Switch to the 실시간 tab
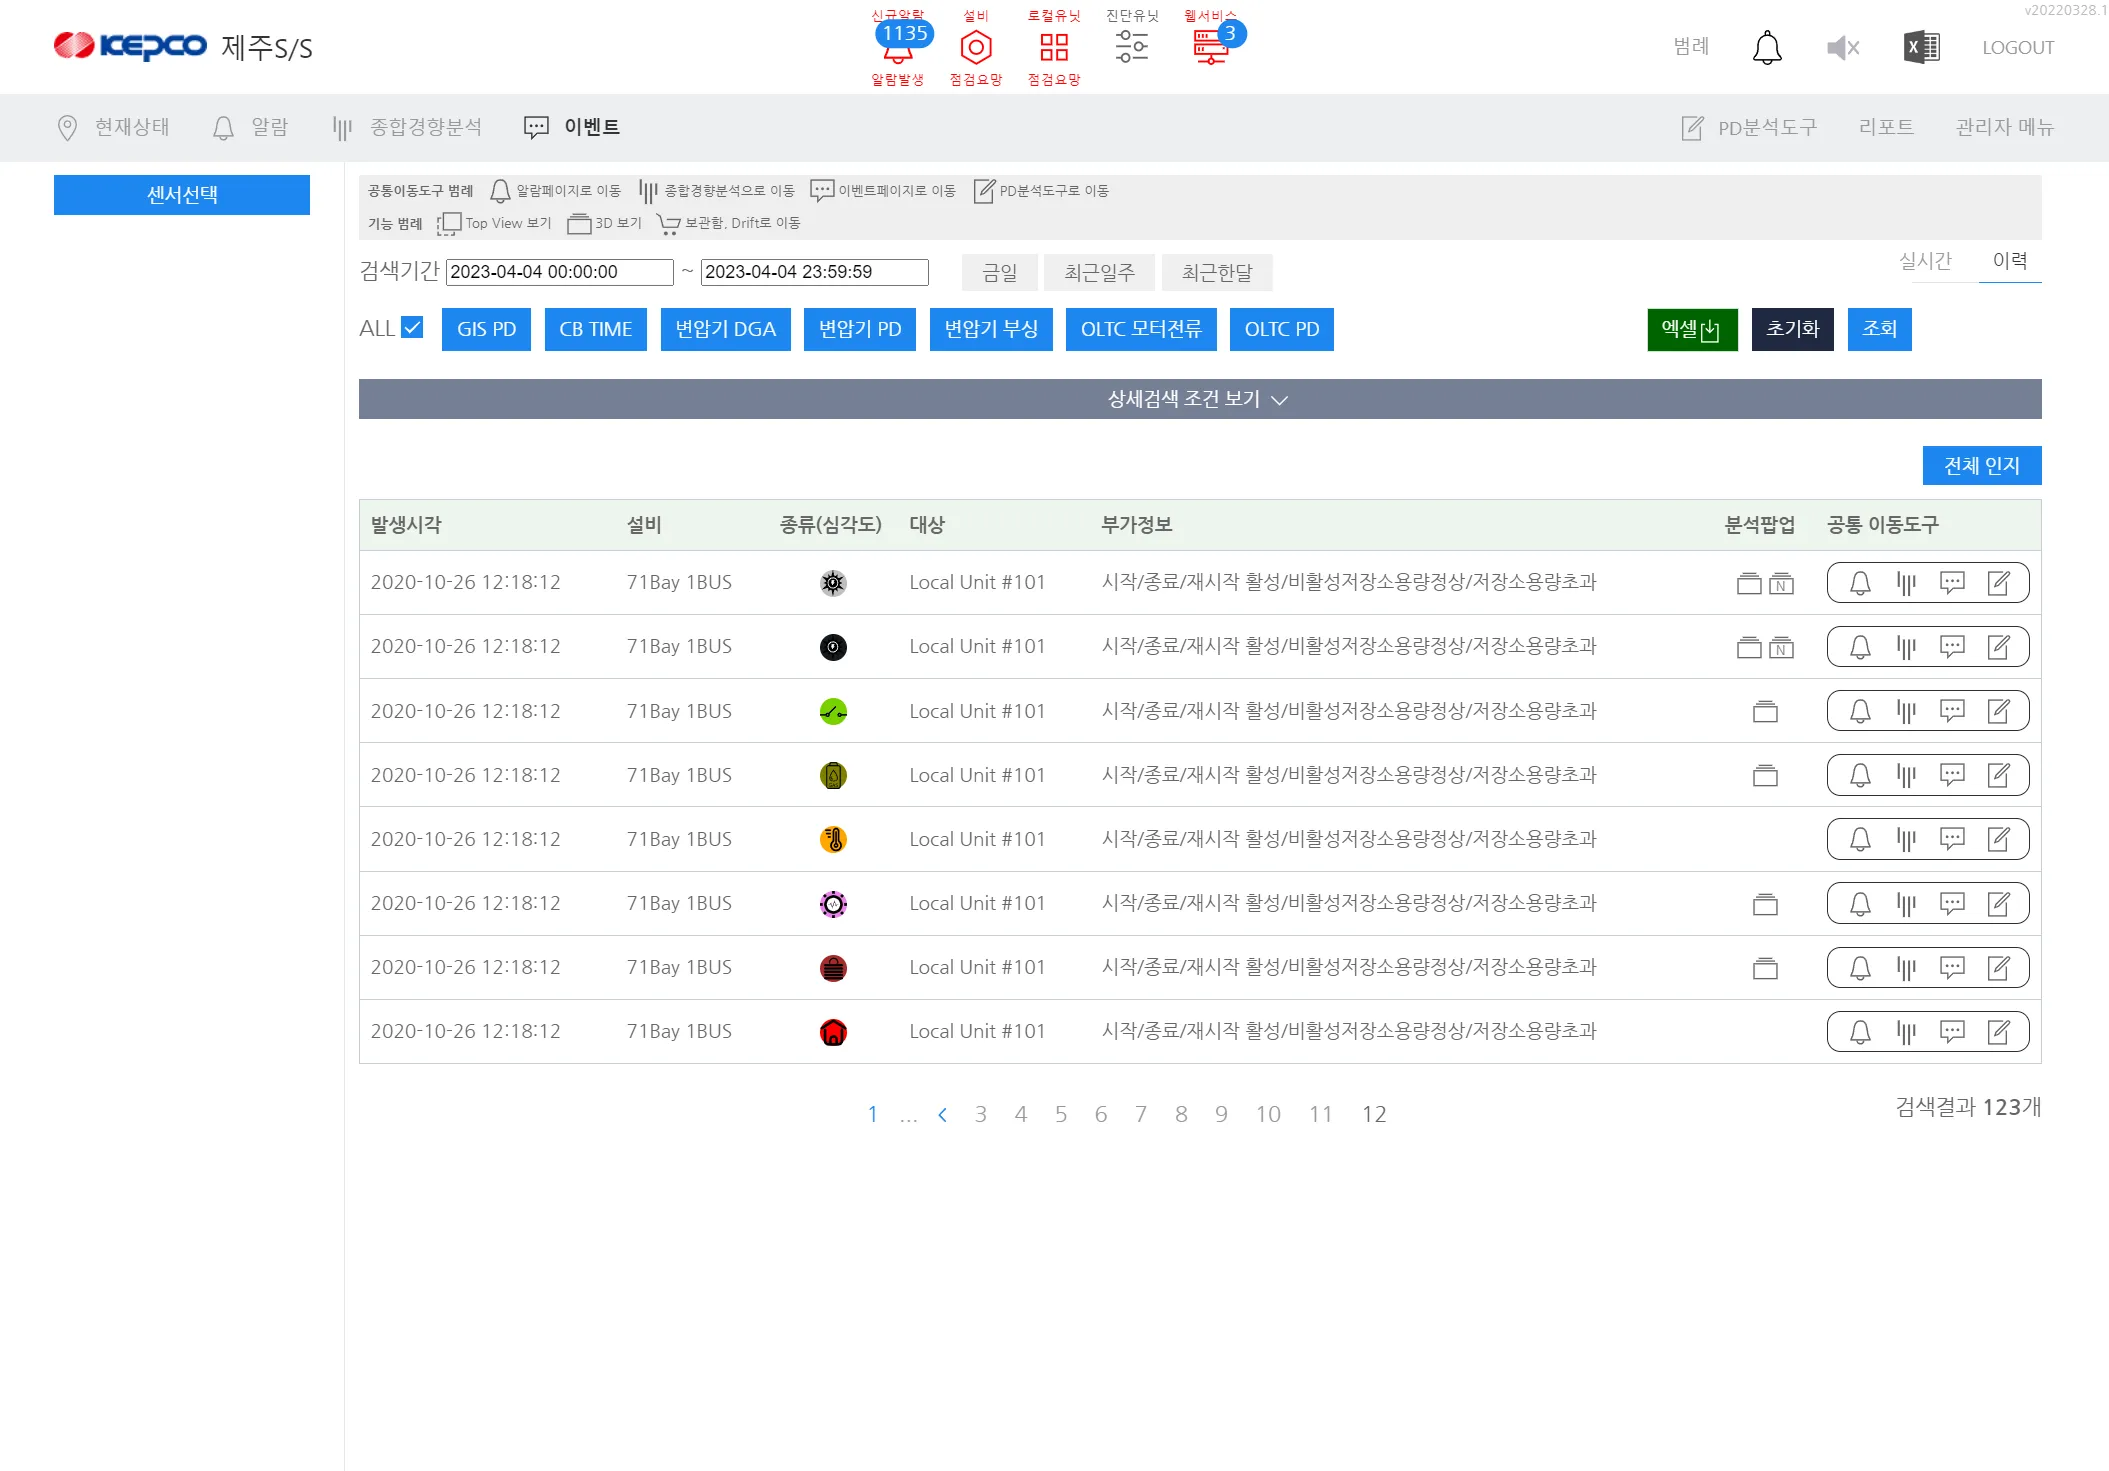The width and height of the screenshot is (2109, 1471). pyautogui.click(x=1925, y=261)
